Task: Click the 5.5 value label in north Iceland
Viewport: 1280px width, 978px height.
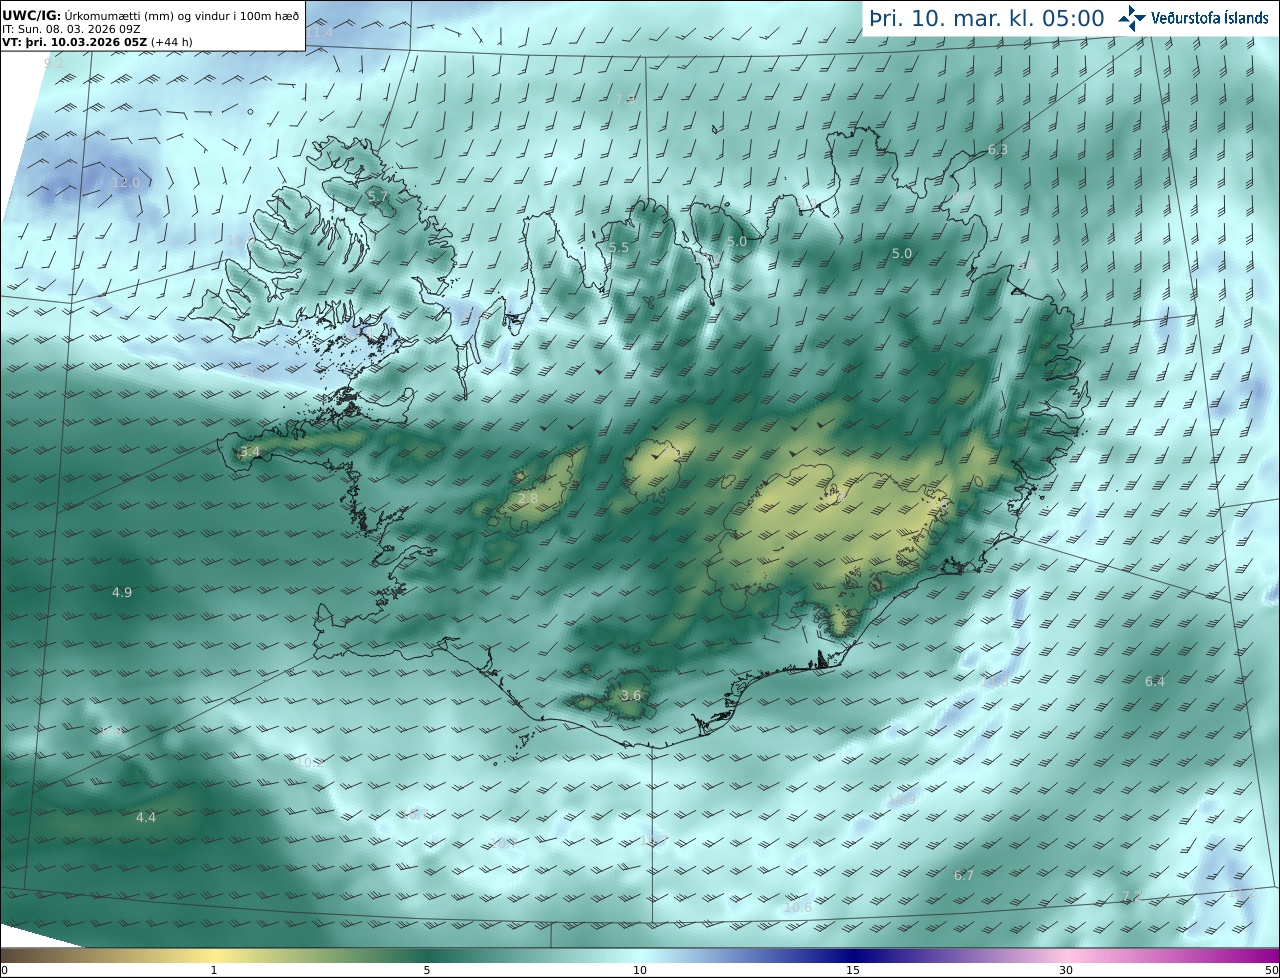Action: coord(619,247)
